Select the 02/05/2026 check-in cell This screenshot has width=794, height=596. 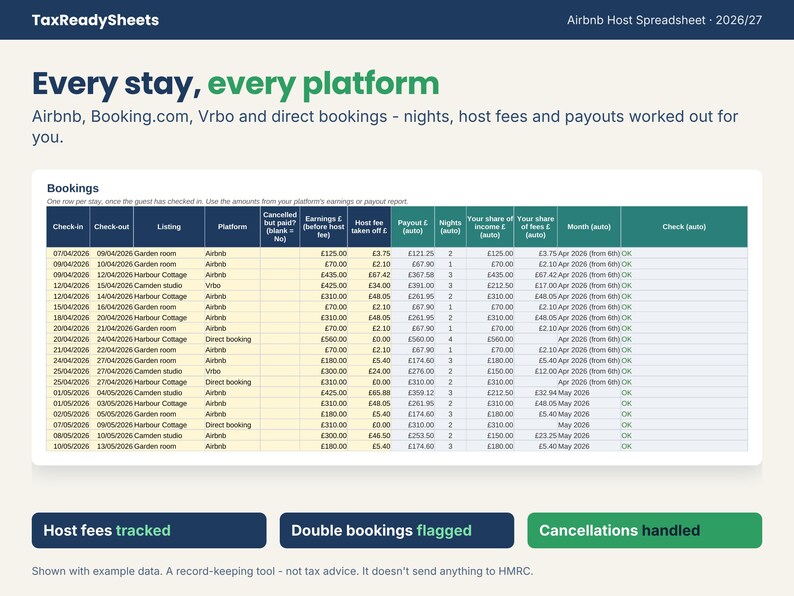[68, 414]
